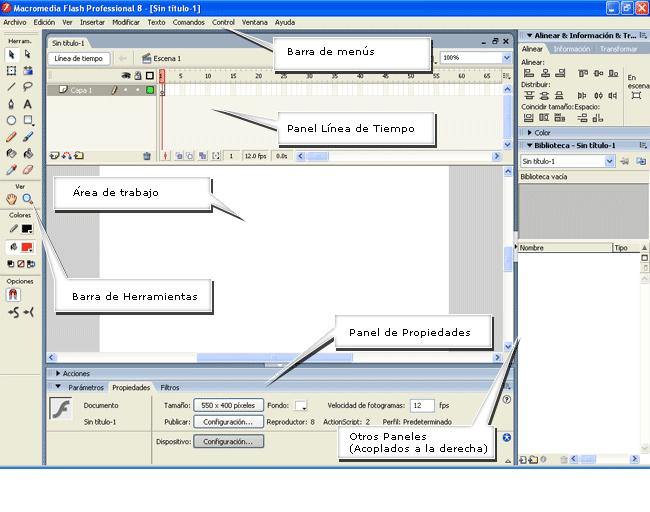Click the Nombre column header in library
This screenshot has width=650, height=512.
[x=564, y=248]
